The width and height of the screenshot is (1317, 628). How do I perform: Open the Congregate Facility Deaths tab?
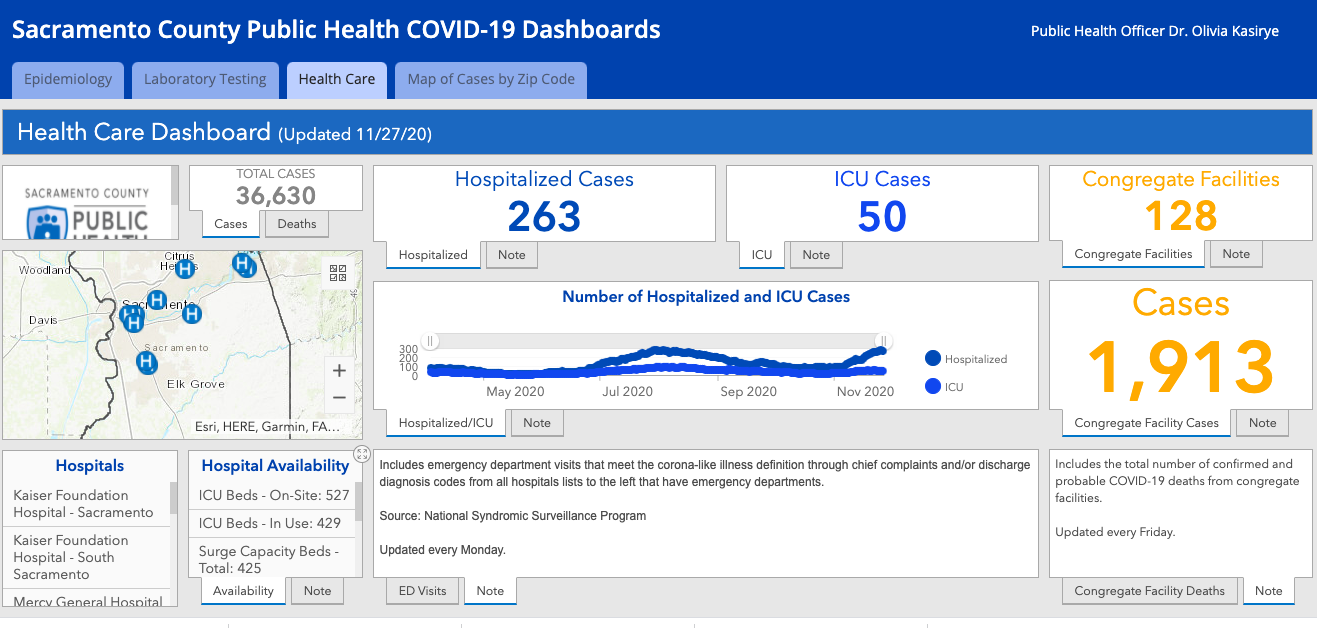pos(1149,591)
